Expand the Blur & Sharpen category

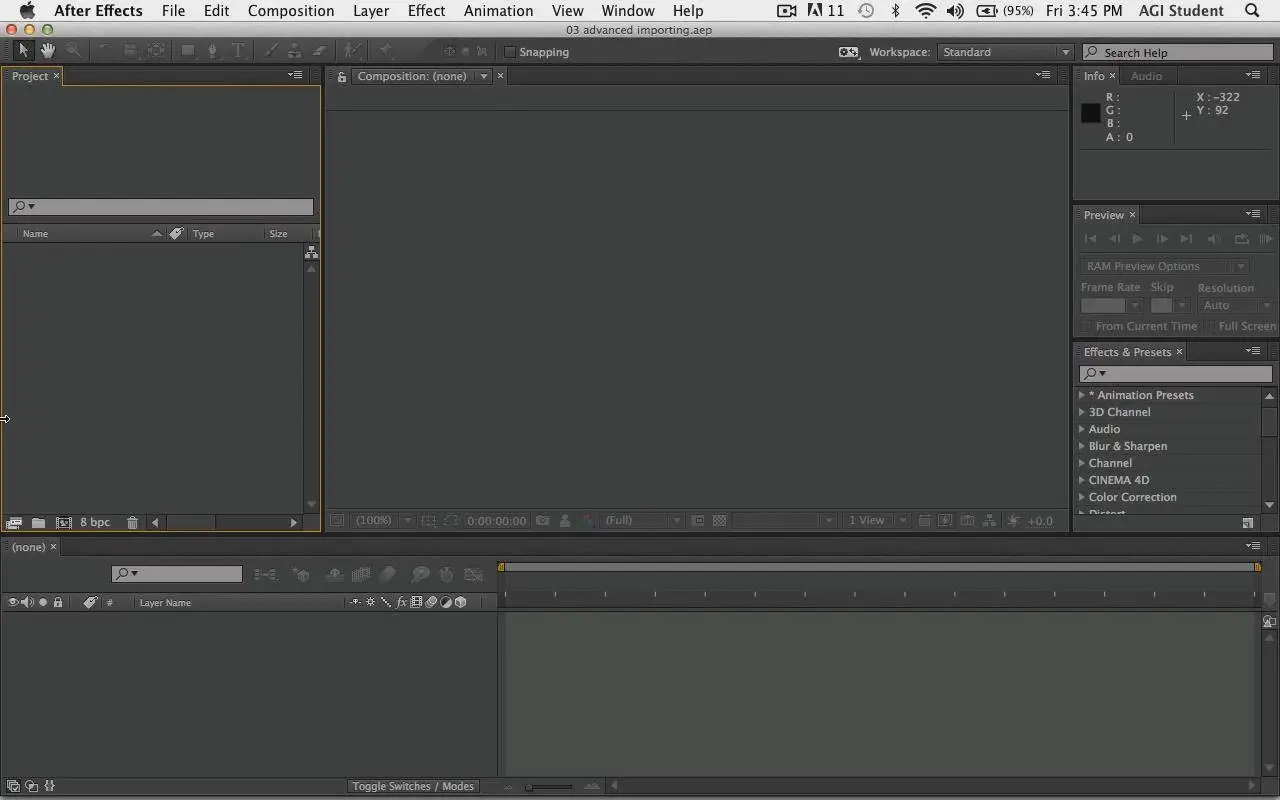point(1082,446)
